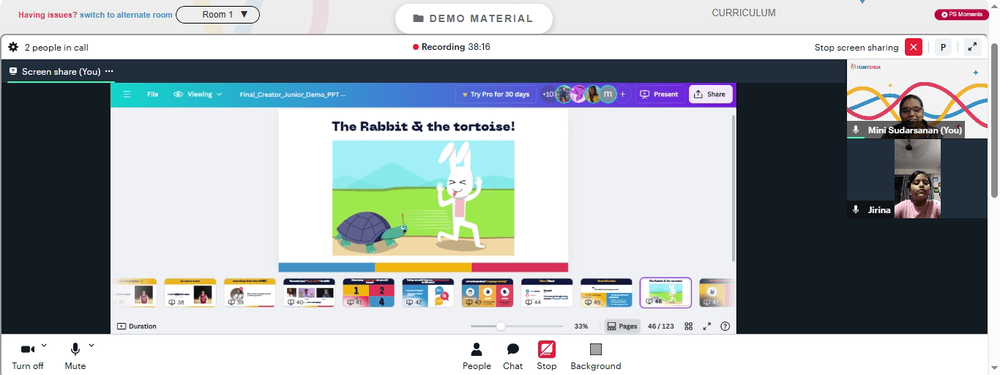Open the CURRICULUM tab
1000x375 pixels.
pyautogui.click(x=744, y=13)
